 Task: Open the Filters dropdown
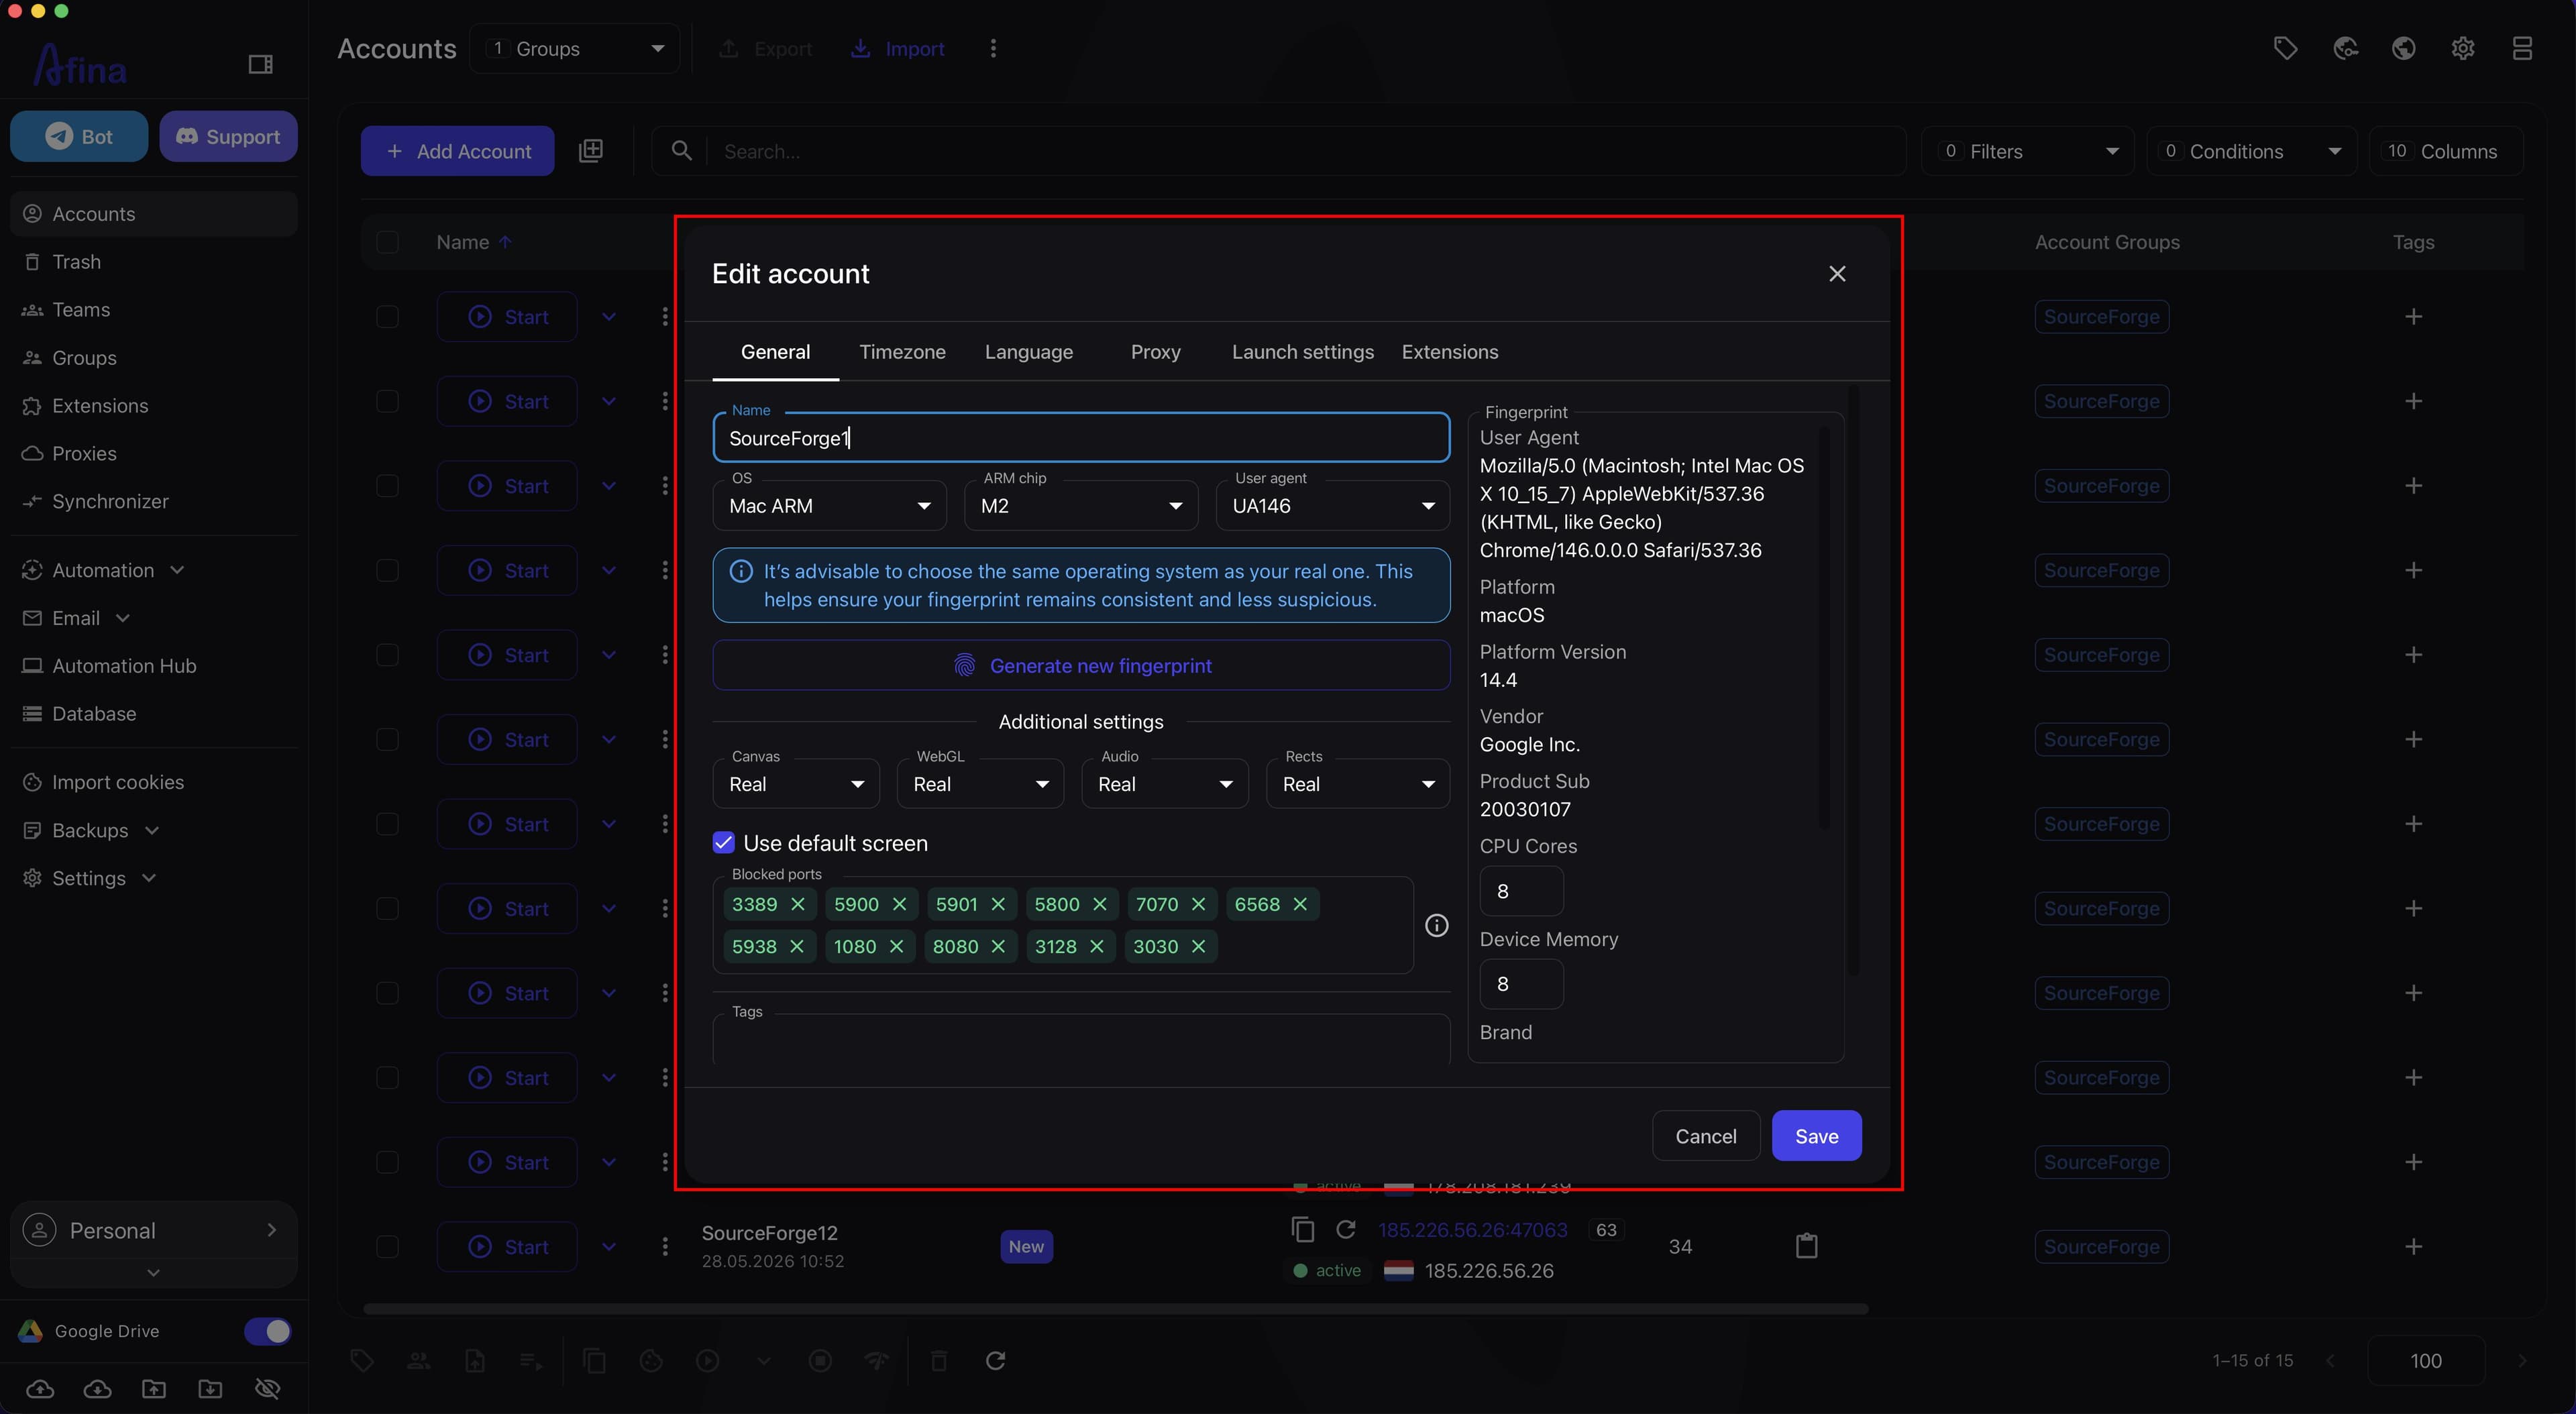(x=2028, y=151)
